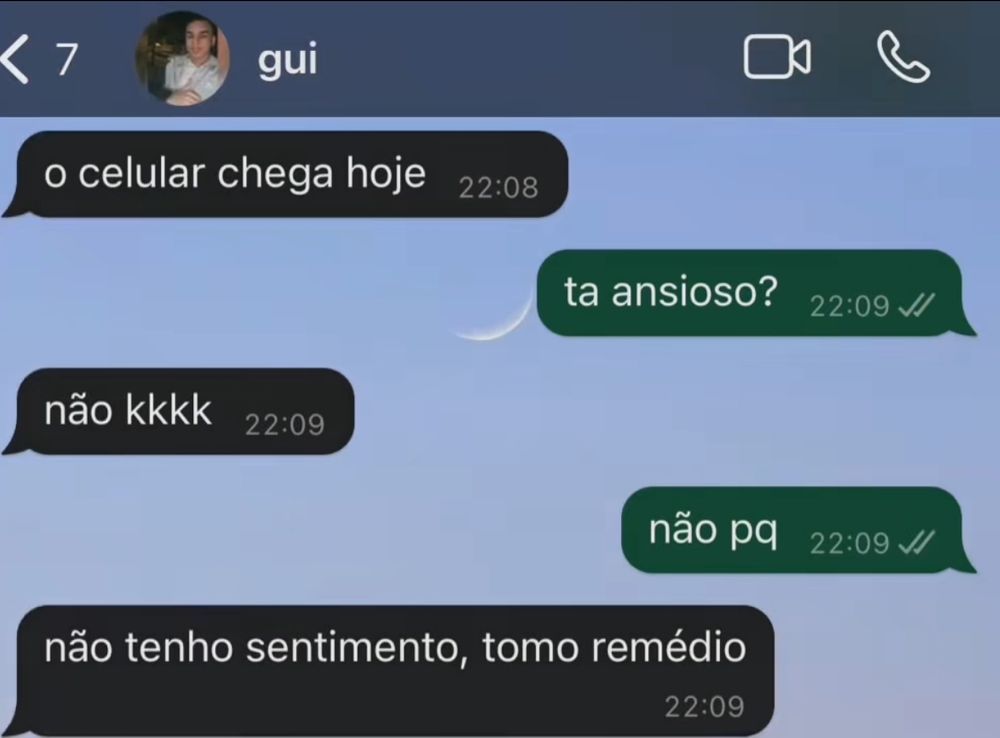Tap read-receipt checkmarks on 'ta ansioso?'
This screenshot has width=1000, height=738.
click(x=916, y=306)
